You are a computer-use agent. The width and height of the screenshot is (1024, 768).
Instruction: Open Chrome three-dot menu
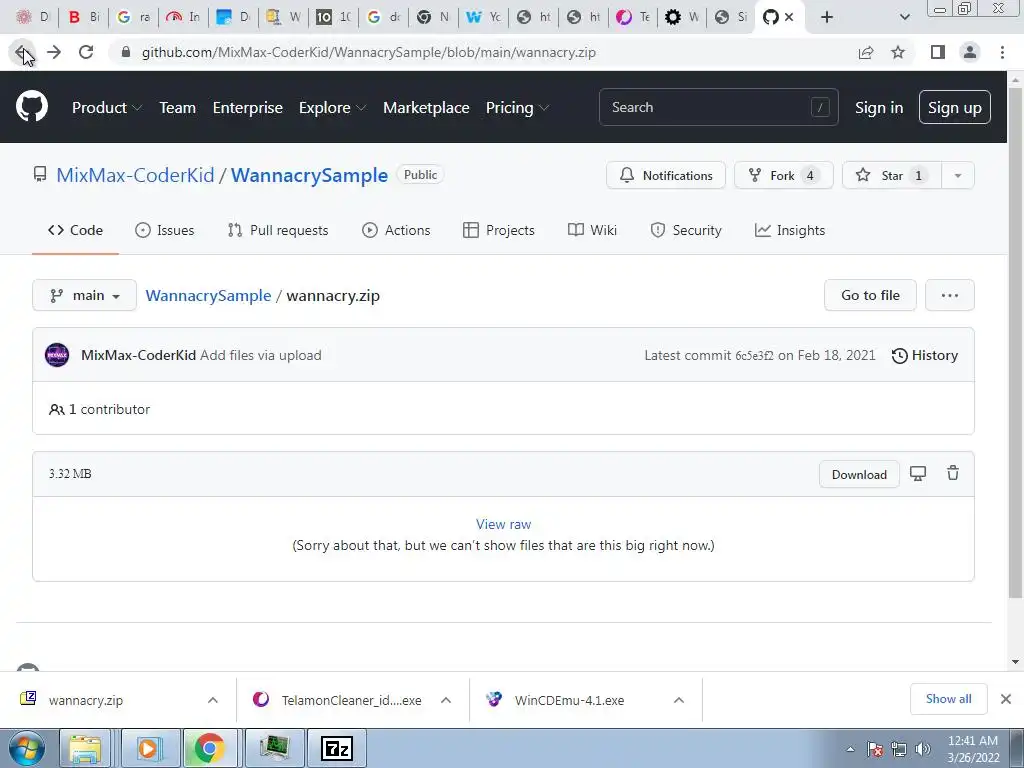[x=1002, y=52]
